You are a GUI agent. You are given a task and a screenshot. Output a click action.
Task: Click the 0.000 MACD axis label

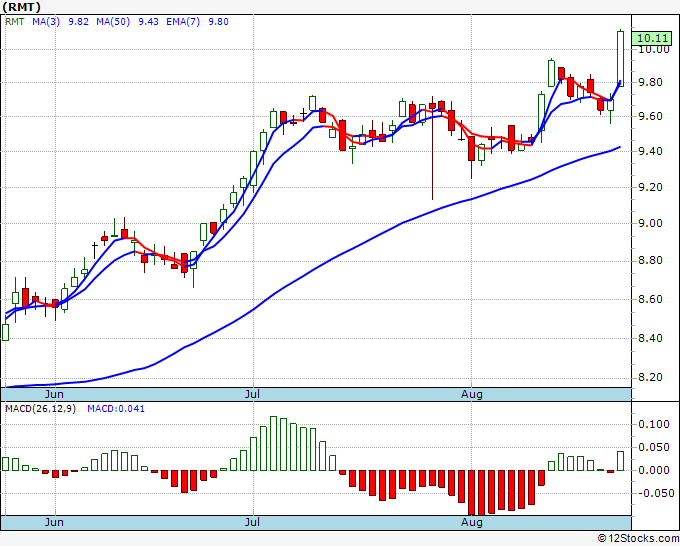(654, 470)
